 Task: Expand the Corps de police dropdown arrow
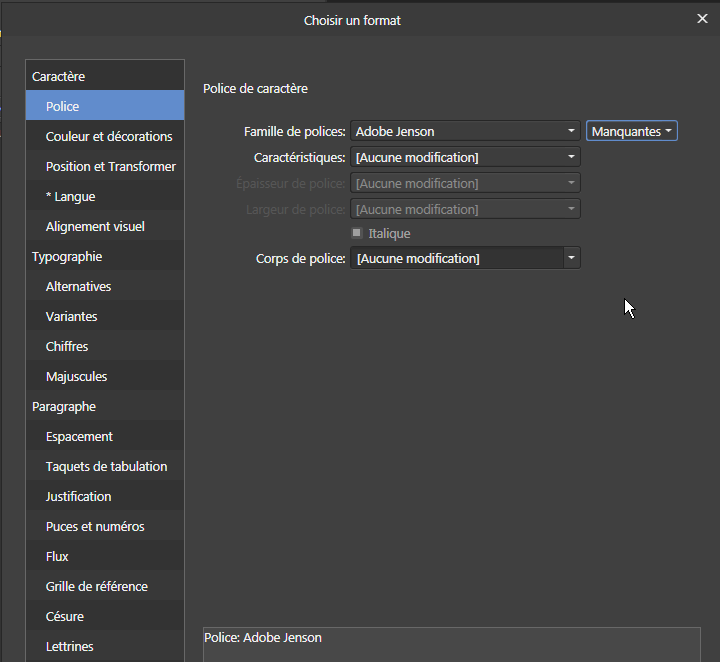tap(572, 258)
